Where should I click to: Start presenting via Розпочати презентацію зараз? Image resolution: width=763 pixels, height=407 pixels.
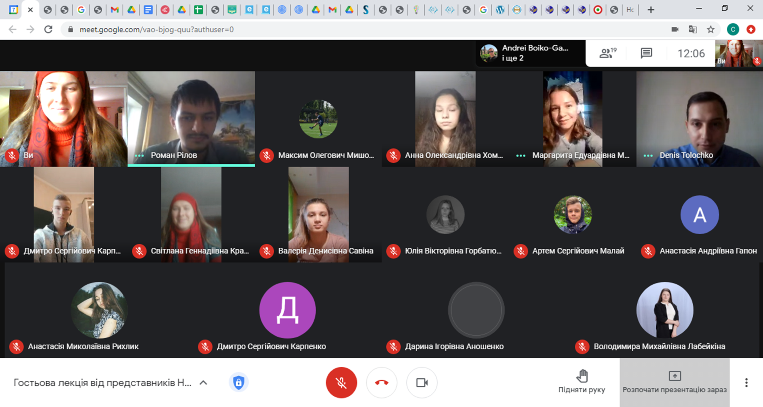click(x=674, y=383)
